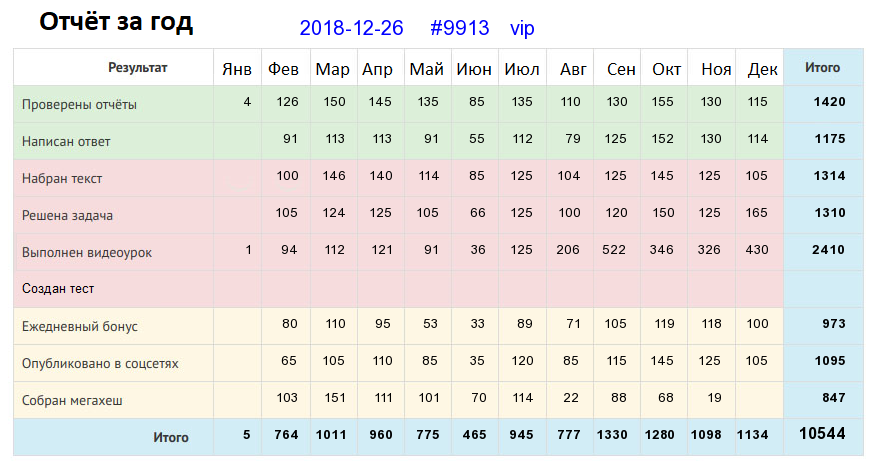Screen dimensions: 871x465
Task: Click January value 1 in Выполнен видеоурок
Action: tap(248, 250)
